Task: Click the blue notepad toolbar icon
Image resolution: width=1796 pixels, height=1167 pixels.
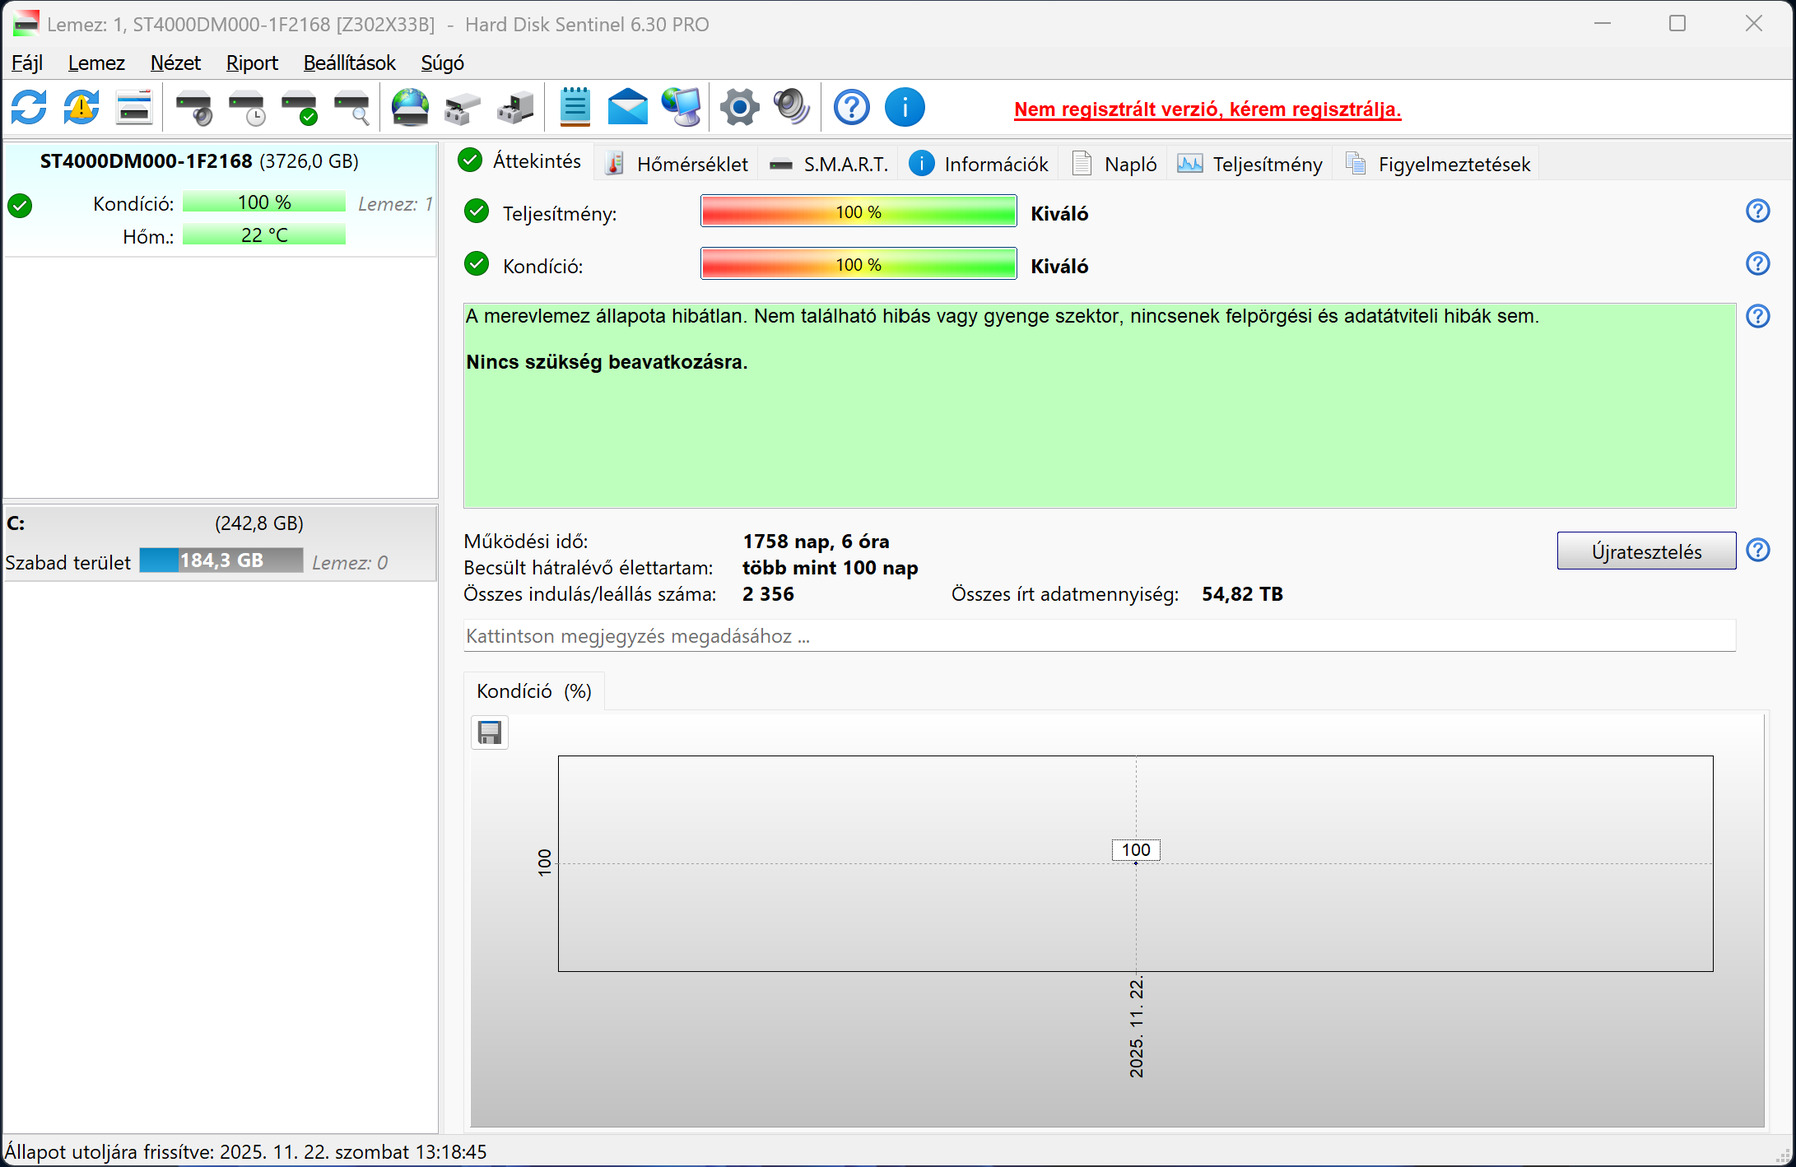Action: 575,107
